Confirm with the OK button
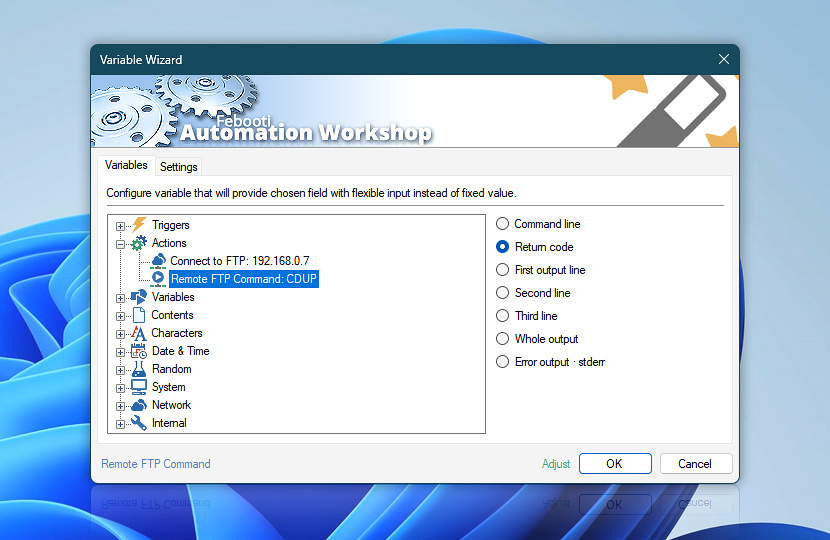Screen dimensions: 830x540 click(x=615, y=464)
